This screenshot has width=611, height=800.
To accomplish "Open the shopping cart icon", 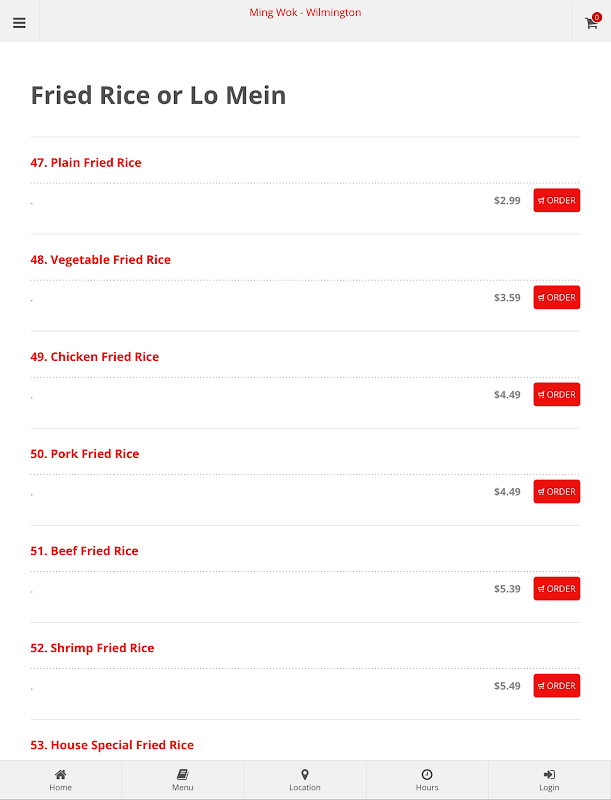I will pos(591,23).
